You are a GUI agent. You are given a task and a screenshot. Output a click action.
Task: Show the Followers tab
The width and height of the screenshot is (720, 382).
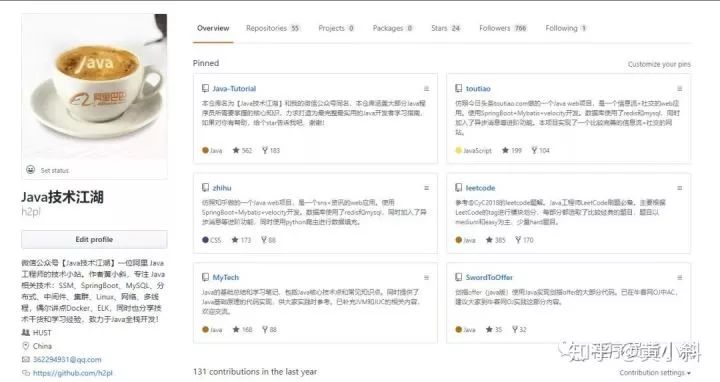[503, 28]
